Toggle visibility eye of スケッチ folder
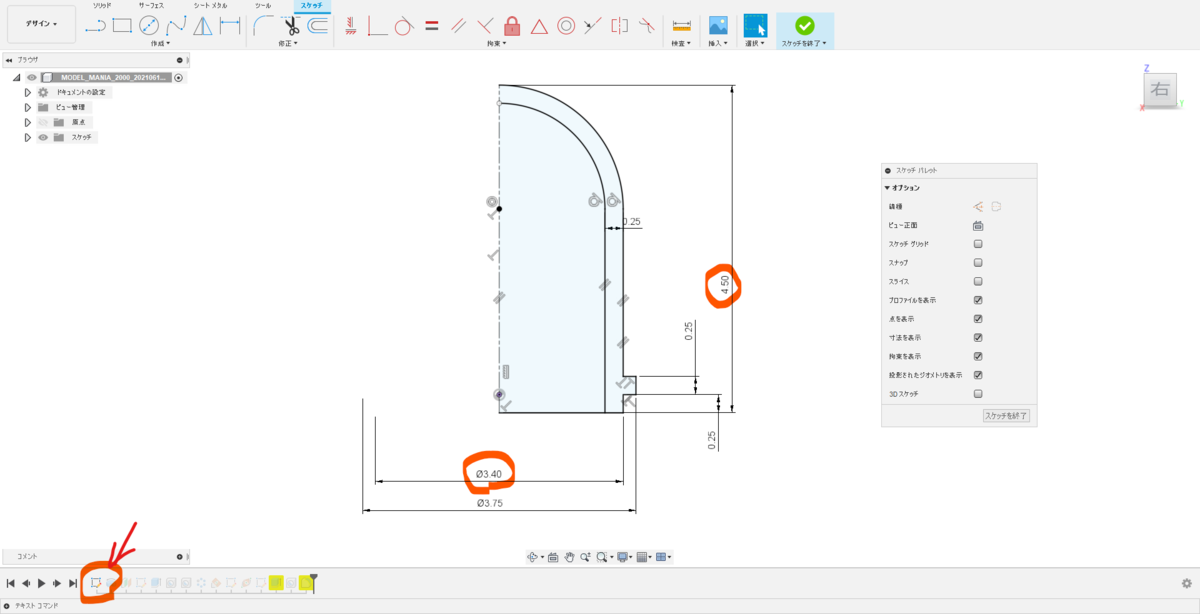The height and width of the screenshot is (614, 1200). pos(43,137)
